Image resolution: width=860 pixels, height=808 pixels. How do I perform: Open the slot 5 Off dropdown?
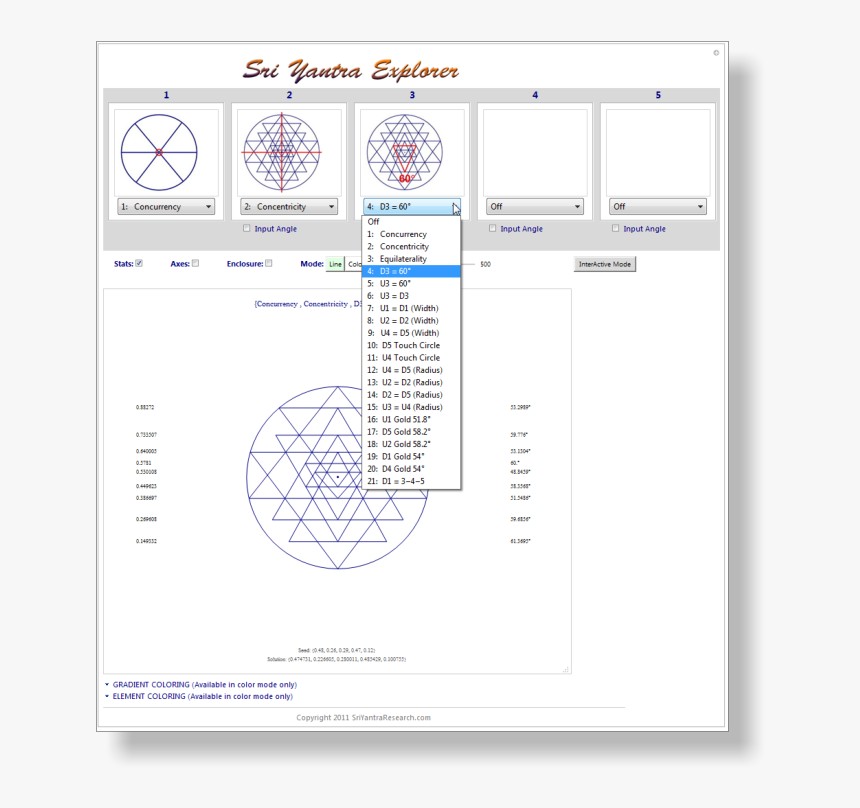[x=658, y=207]
